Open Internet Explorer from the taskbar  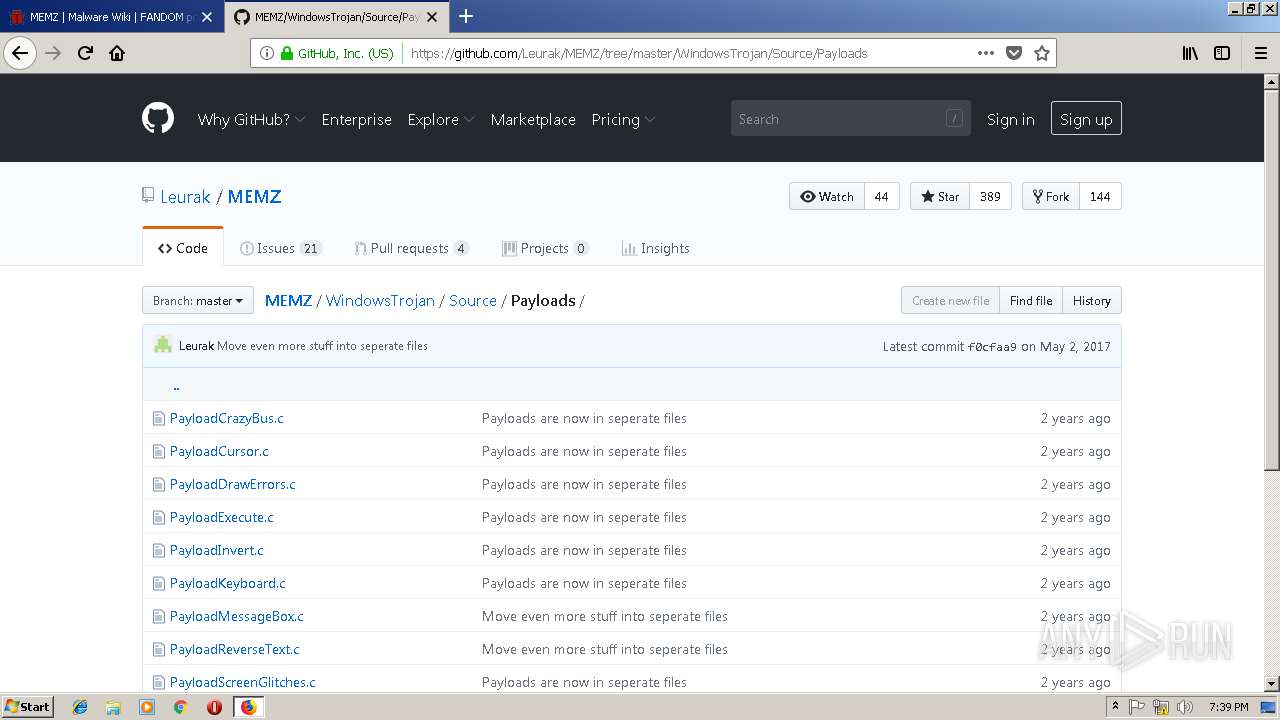(x=80, y=707)
